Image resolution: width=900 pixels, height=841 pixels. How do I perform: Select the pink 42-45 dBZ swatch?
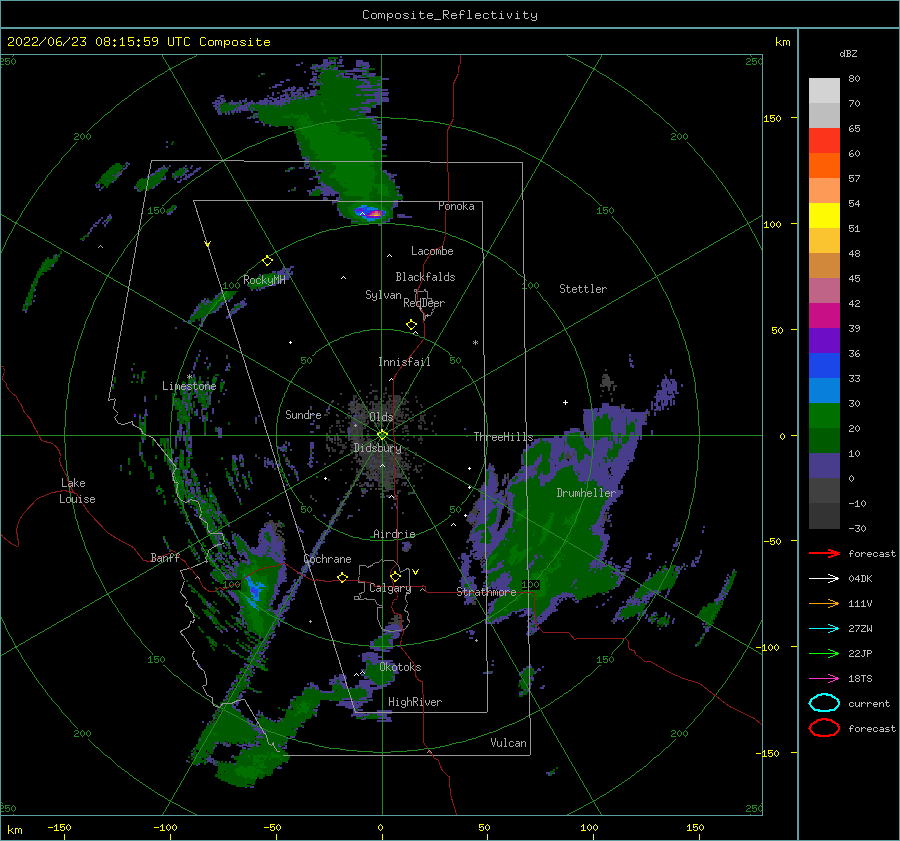824,290
